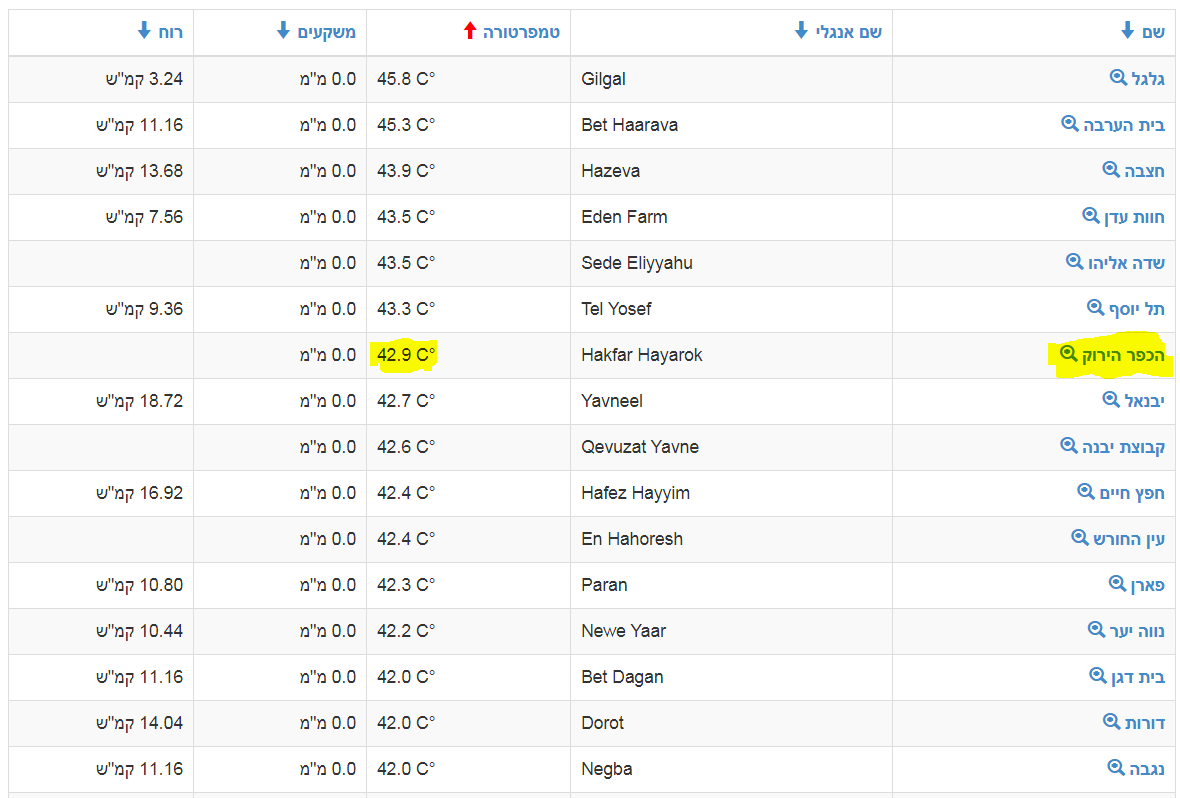Click the magnifier icon next to נגבה

point(1117,768)
